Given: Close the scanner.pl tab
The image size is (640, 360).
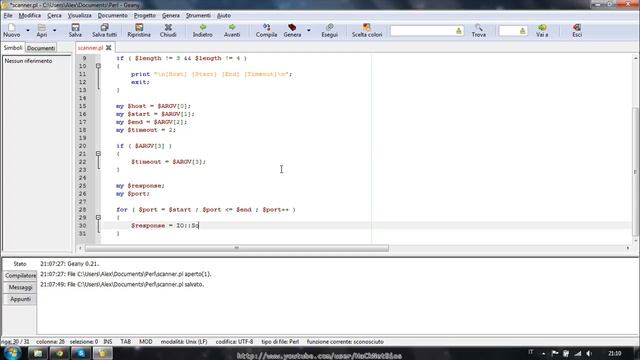Looking at the screenshot, I should [x=109, y=48].
